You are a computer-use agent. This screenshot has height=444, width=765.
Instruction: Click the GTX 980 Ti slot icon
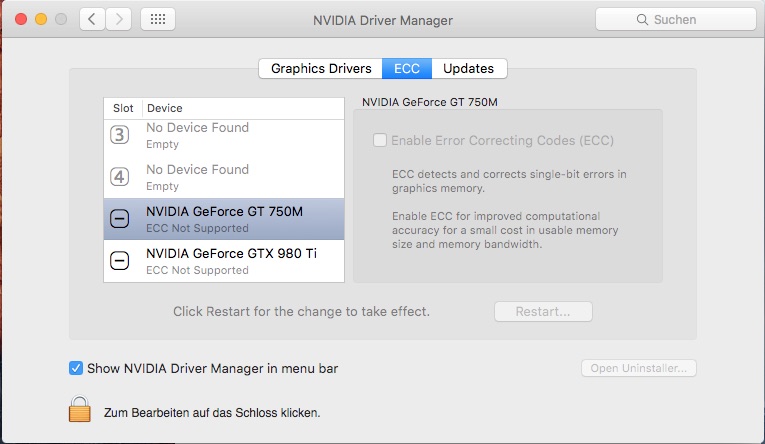pos(120,261)
